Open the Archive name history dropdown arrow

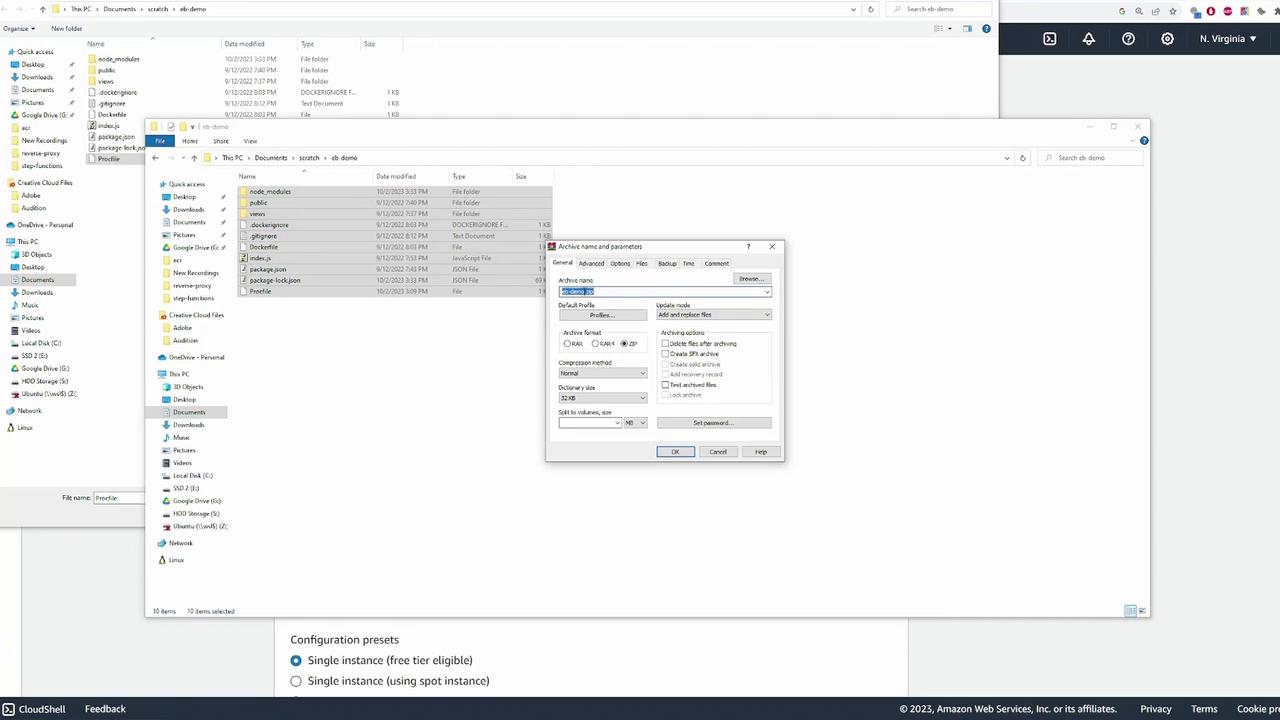767,291
